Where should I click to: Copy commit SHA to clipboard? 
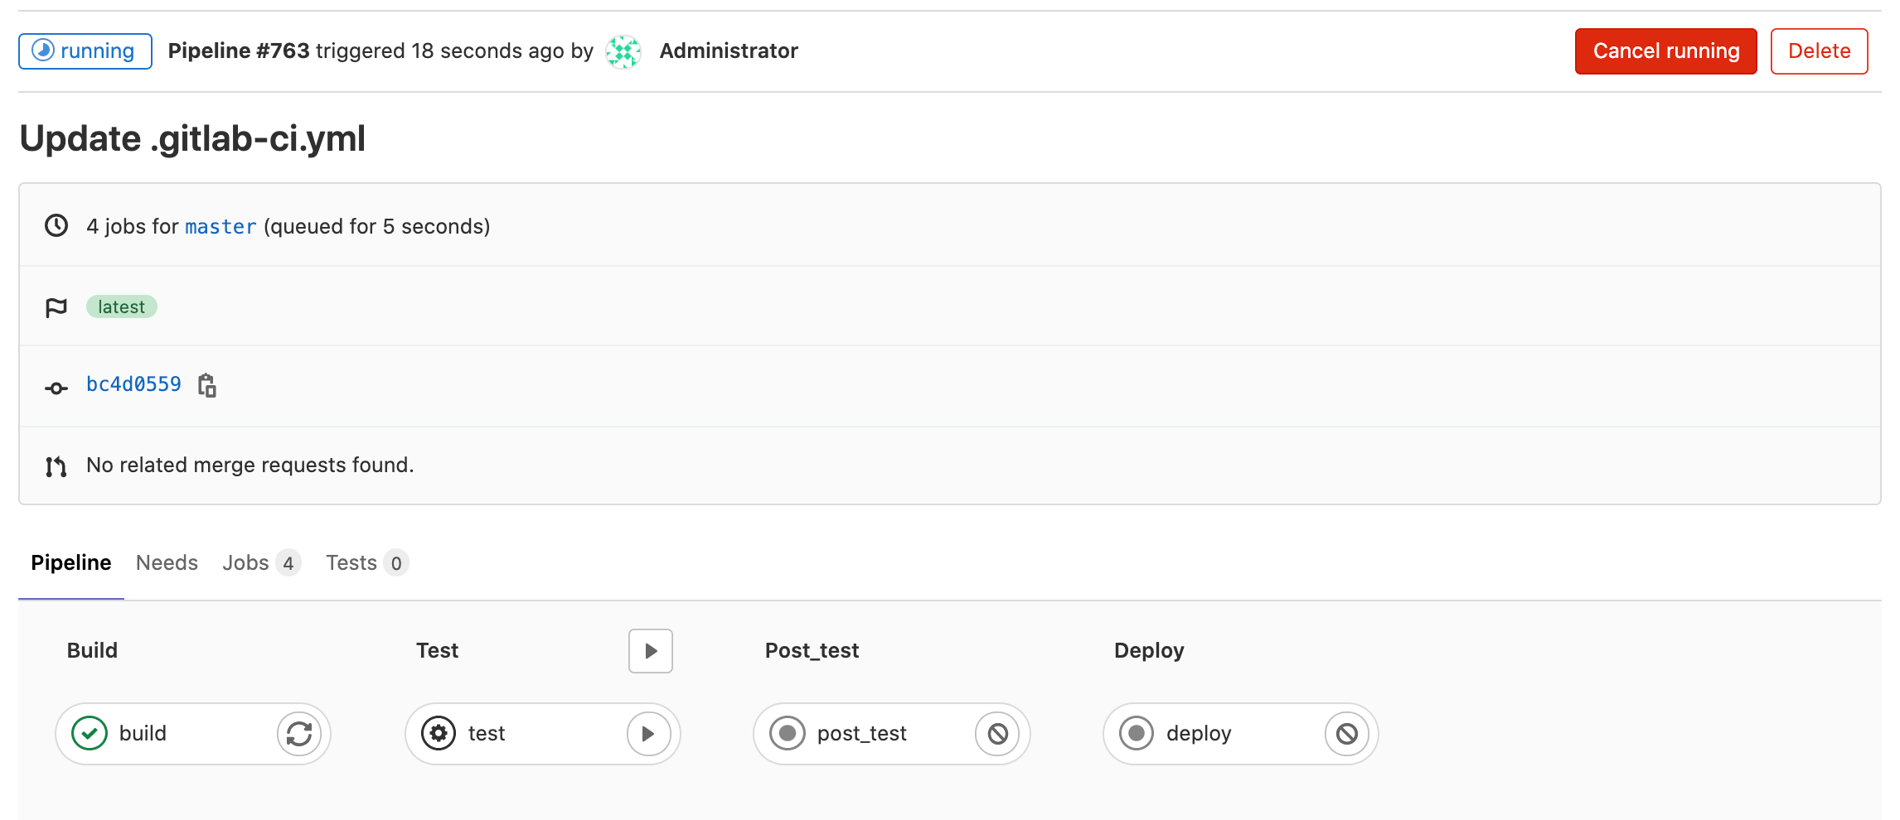click(207, 385)
